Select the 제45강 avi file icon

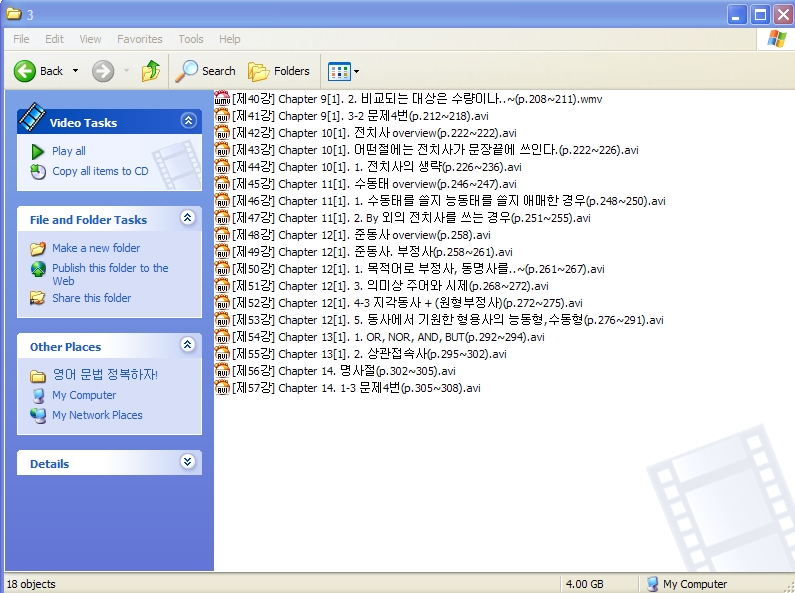point(222,183)
